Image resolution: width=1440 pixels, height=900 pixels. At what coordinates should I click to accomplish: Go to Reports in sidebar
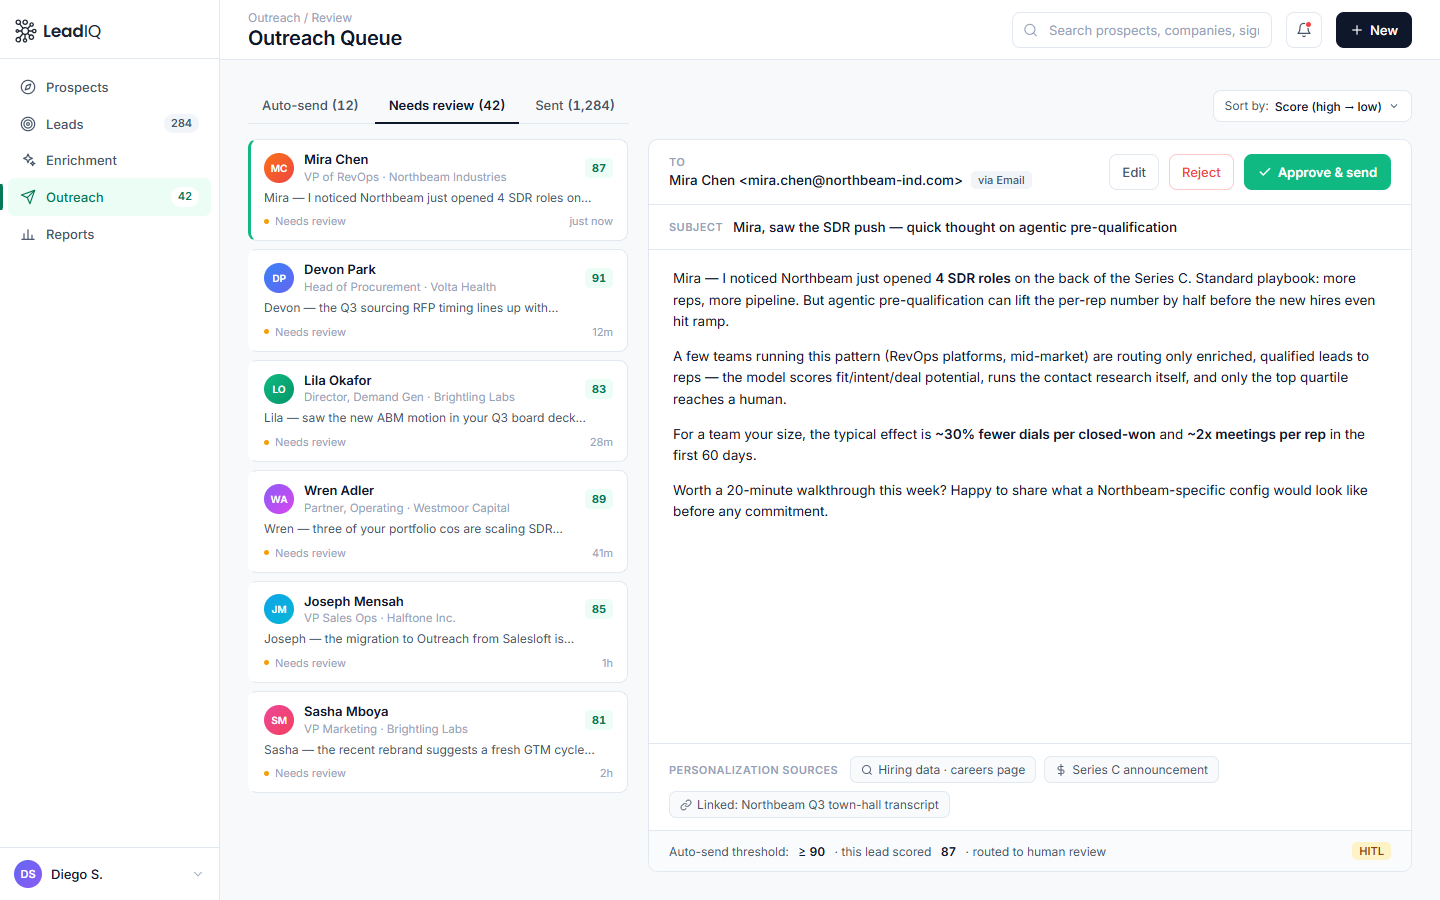click(x=110, y=234)
